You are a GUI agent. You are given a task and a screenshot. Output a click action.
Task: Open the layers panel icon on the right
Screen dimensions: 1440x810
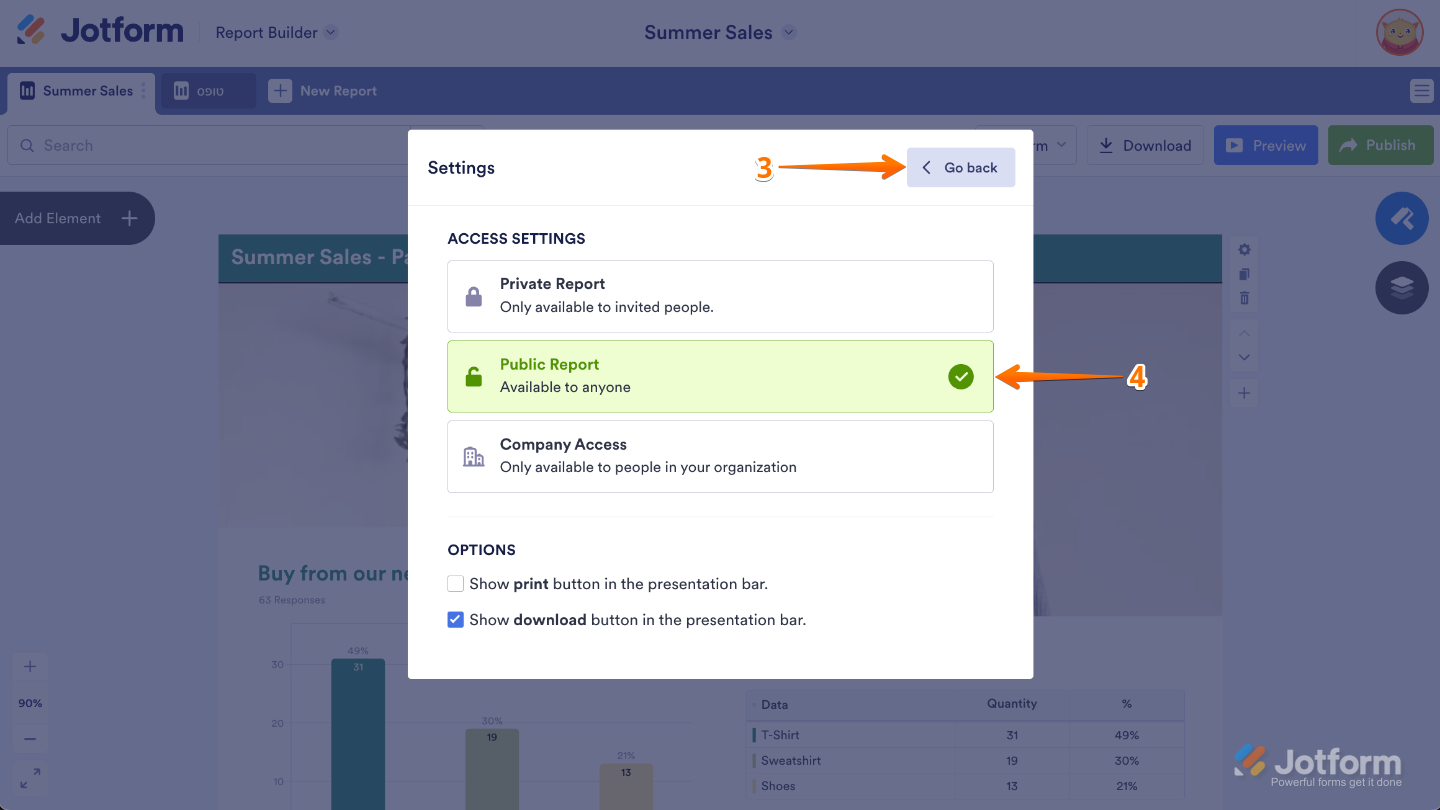pyautogui.click(x=1402, y=288)
